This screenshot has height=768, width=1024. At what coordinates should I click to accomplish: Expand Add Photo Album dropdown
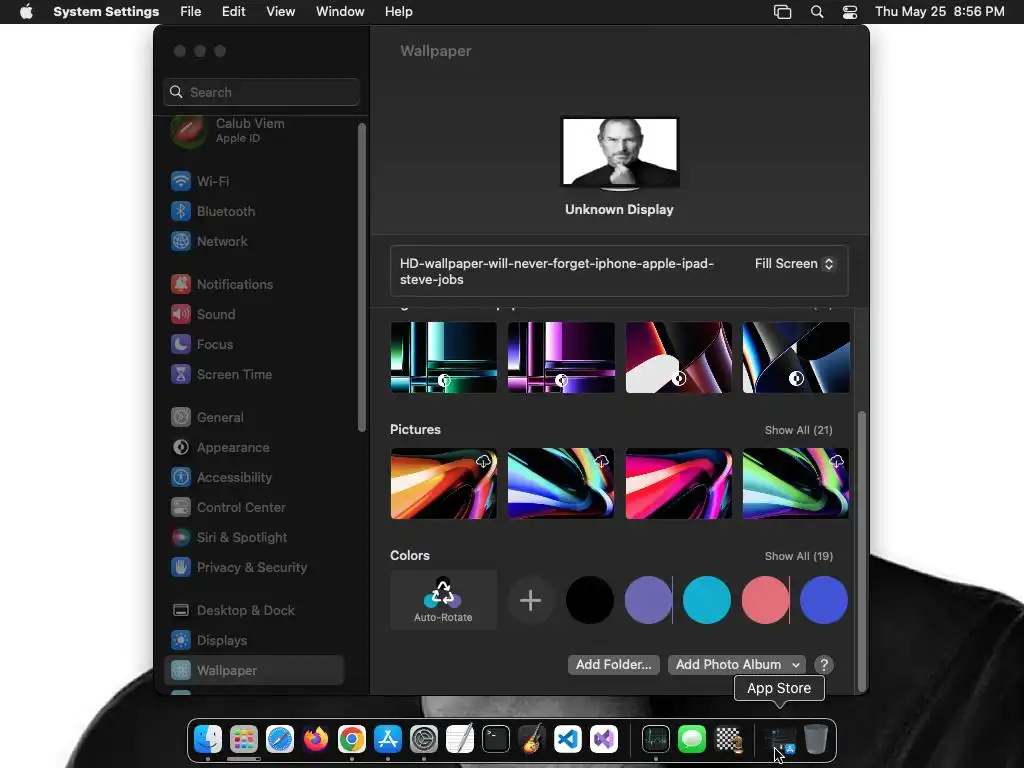pos(737,665)
